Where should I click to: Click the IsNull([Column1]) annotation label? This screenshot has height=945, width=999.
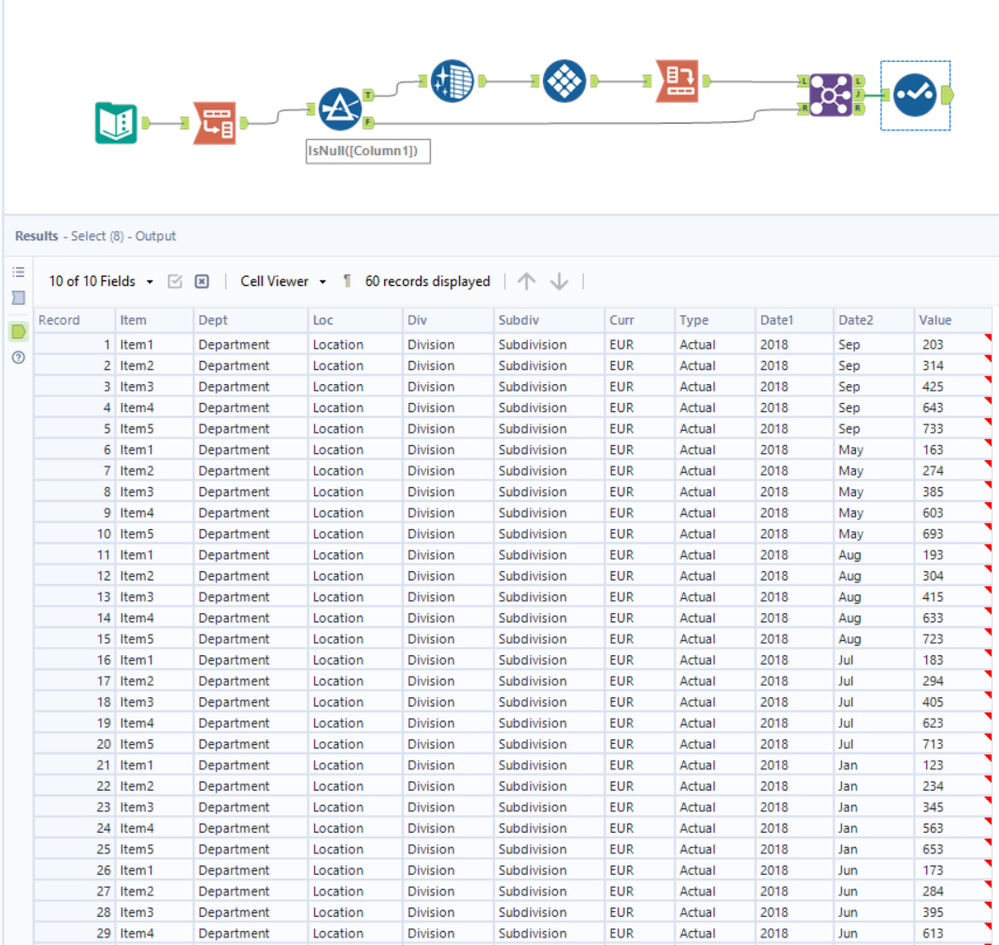pyautogui.click(x=368, y=151)
